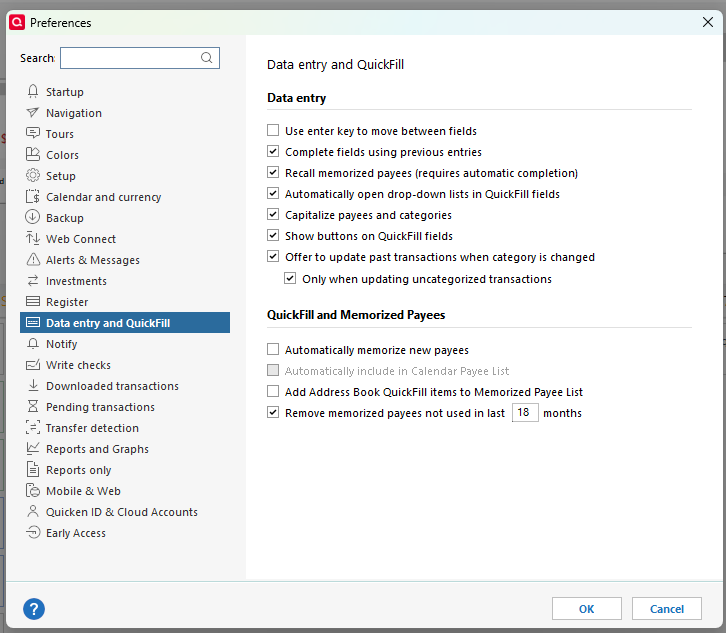
Task: Click the Calendar and currency icon
Action: coord(33,197)
